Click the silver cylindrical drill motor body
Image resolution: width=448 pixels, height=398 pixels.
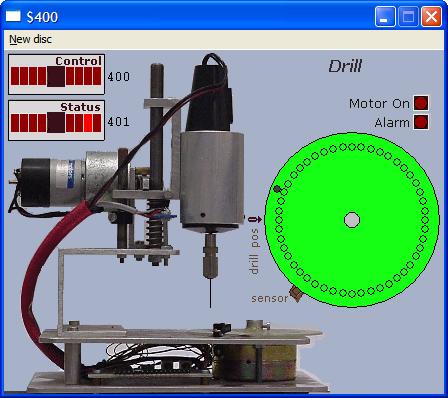212,180
